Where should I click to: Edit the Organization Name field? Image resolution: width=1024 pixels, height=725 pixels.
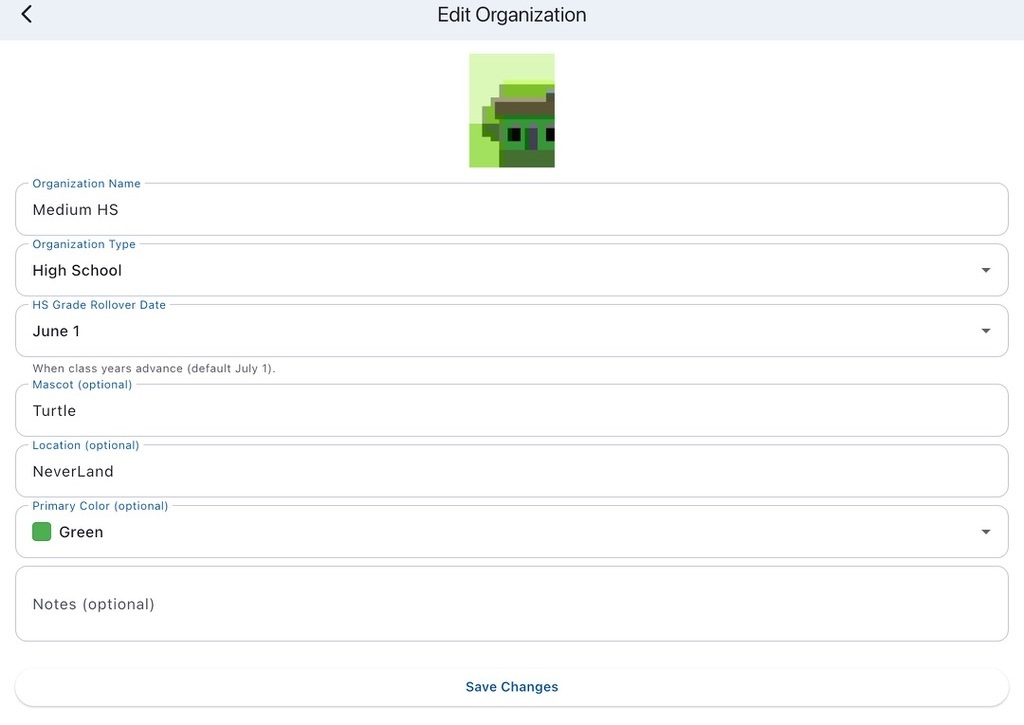coord(512,210)
